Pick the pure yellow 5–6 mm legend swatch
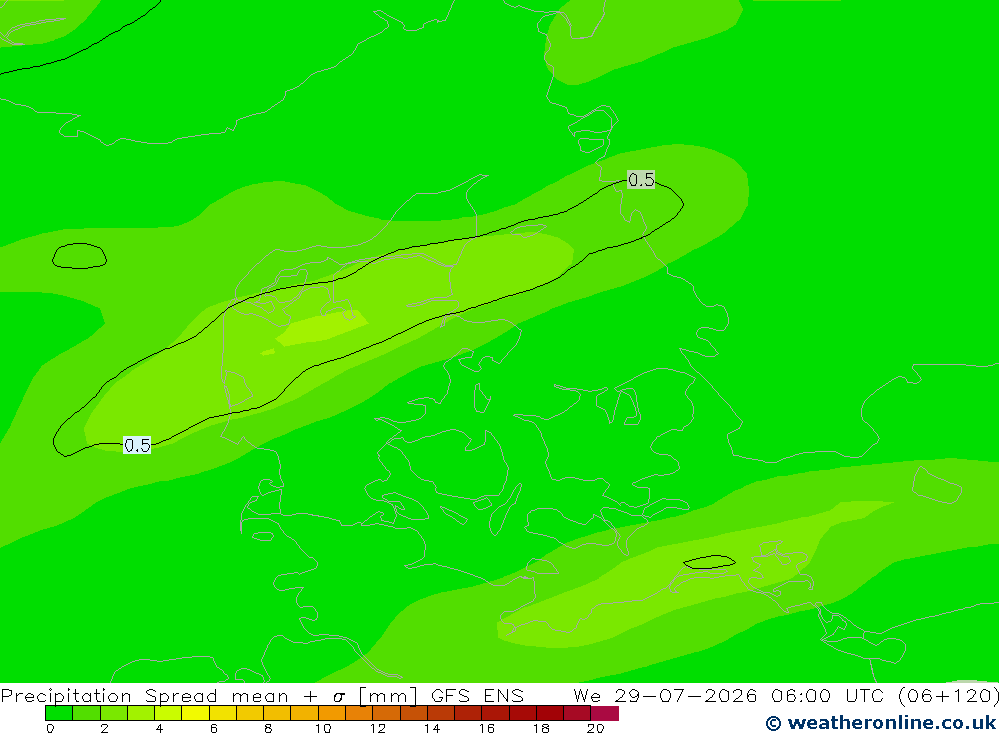This screenshot has height=733, width=1000. pyautogui.click(x=195, y=713)
